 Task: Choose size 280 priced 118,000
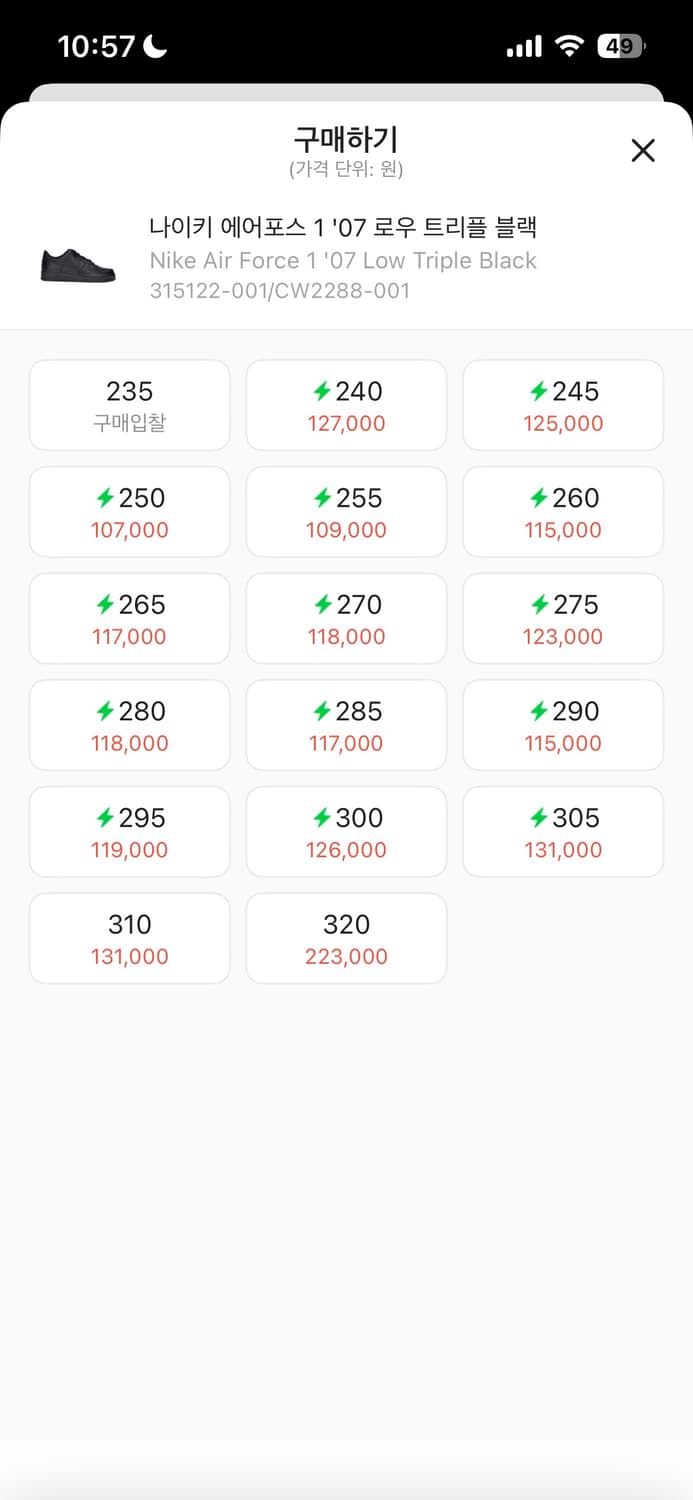pyautogui.click(x=130, y=725)
